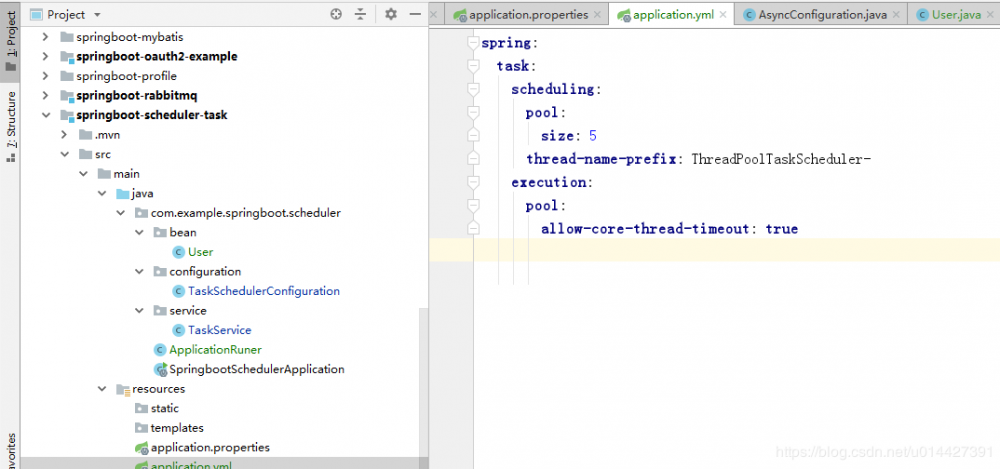This screenshot has width=1000, height=469.
Task: Click the static folder icon
Action: (141, 408)
